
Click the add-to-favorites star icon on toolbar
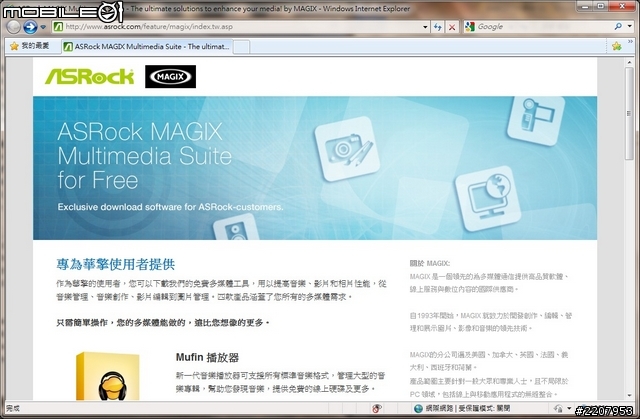tap(617, 47)
